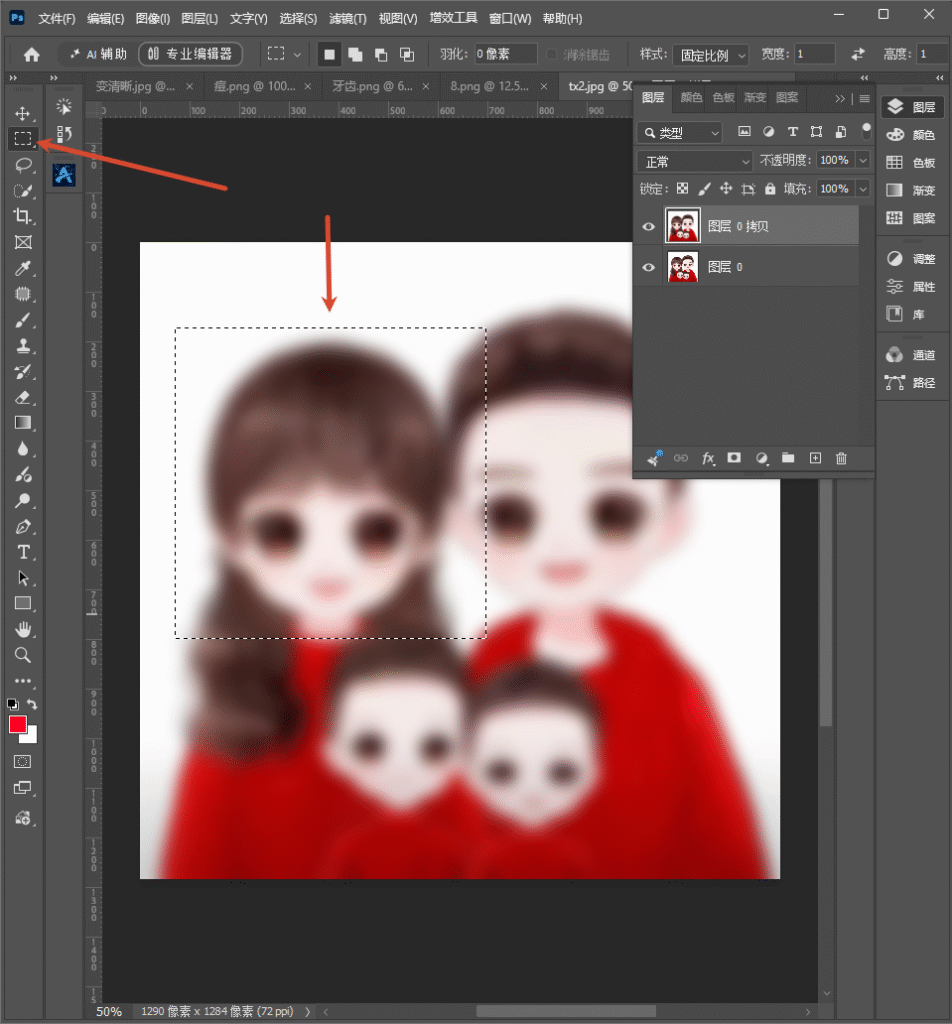Hide the 图层 0 layer

648,267
